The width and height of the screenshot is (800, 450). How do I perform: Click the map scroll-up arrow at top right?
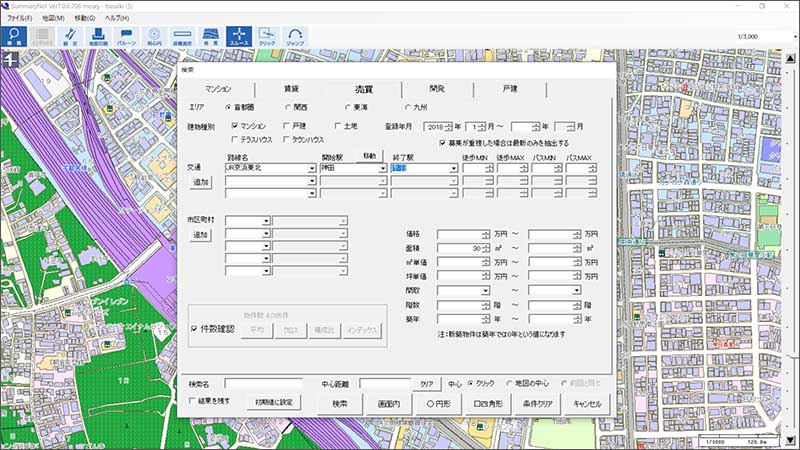790,58
